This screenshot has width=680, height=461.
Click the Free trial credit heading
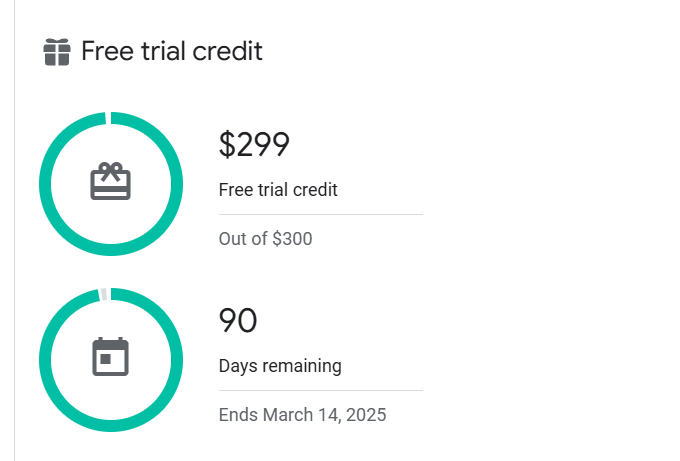[x=172, y=51]
